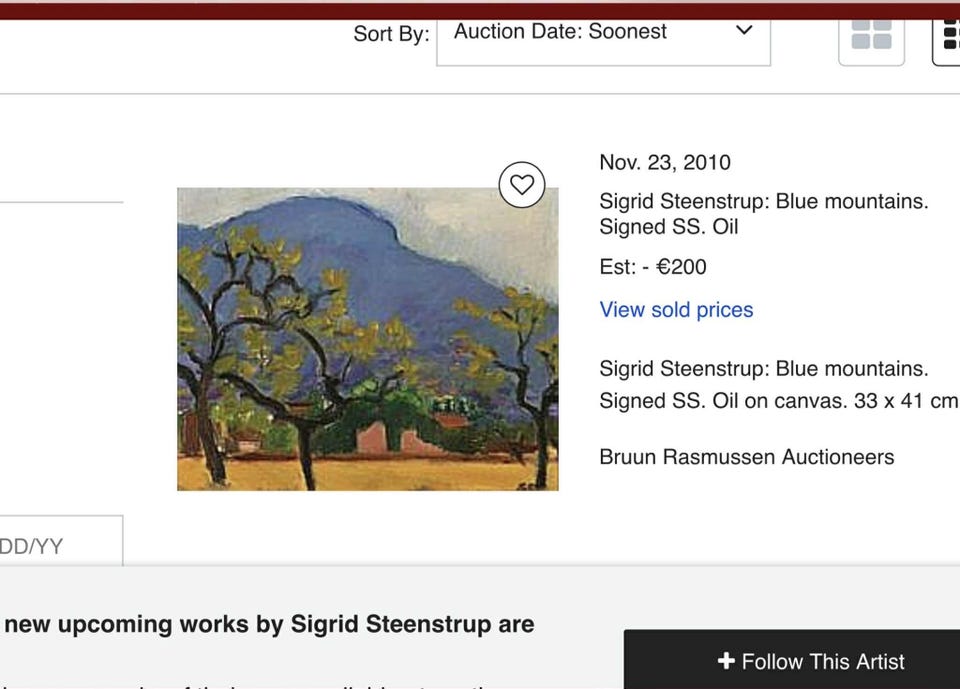The height and width of the screenshot is (689, 960).
Task: Click the plus icon on Follow button
Action: (x=727, y=662)
